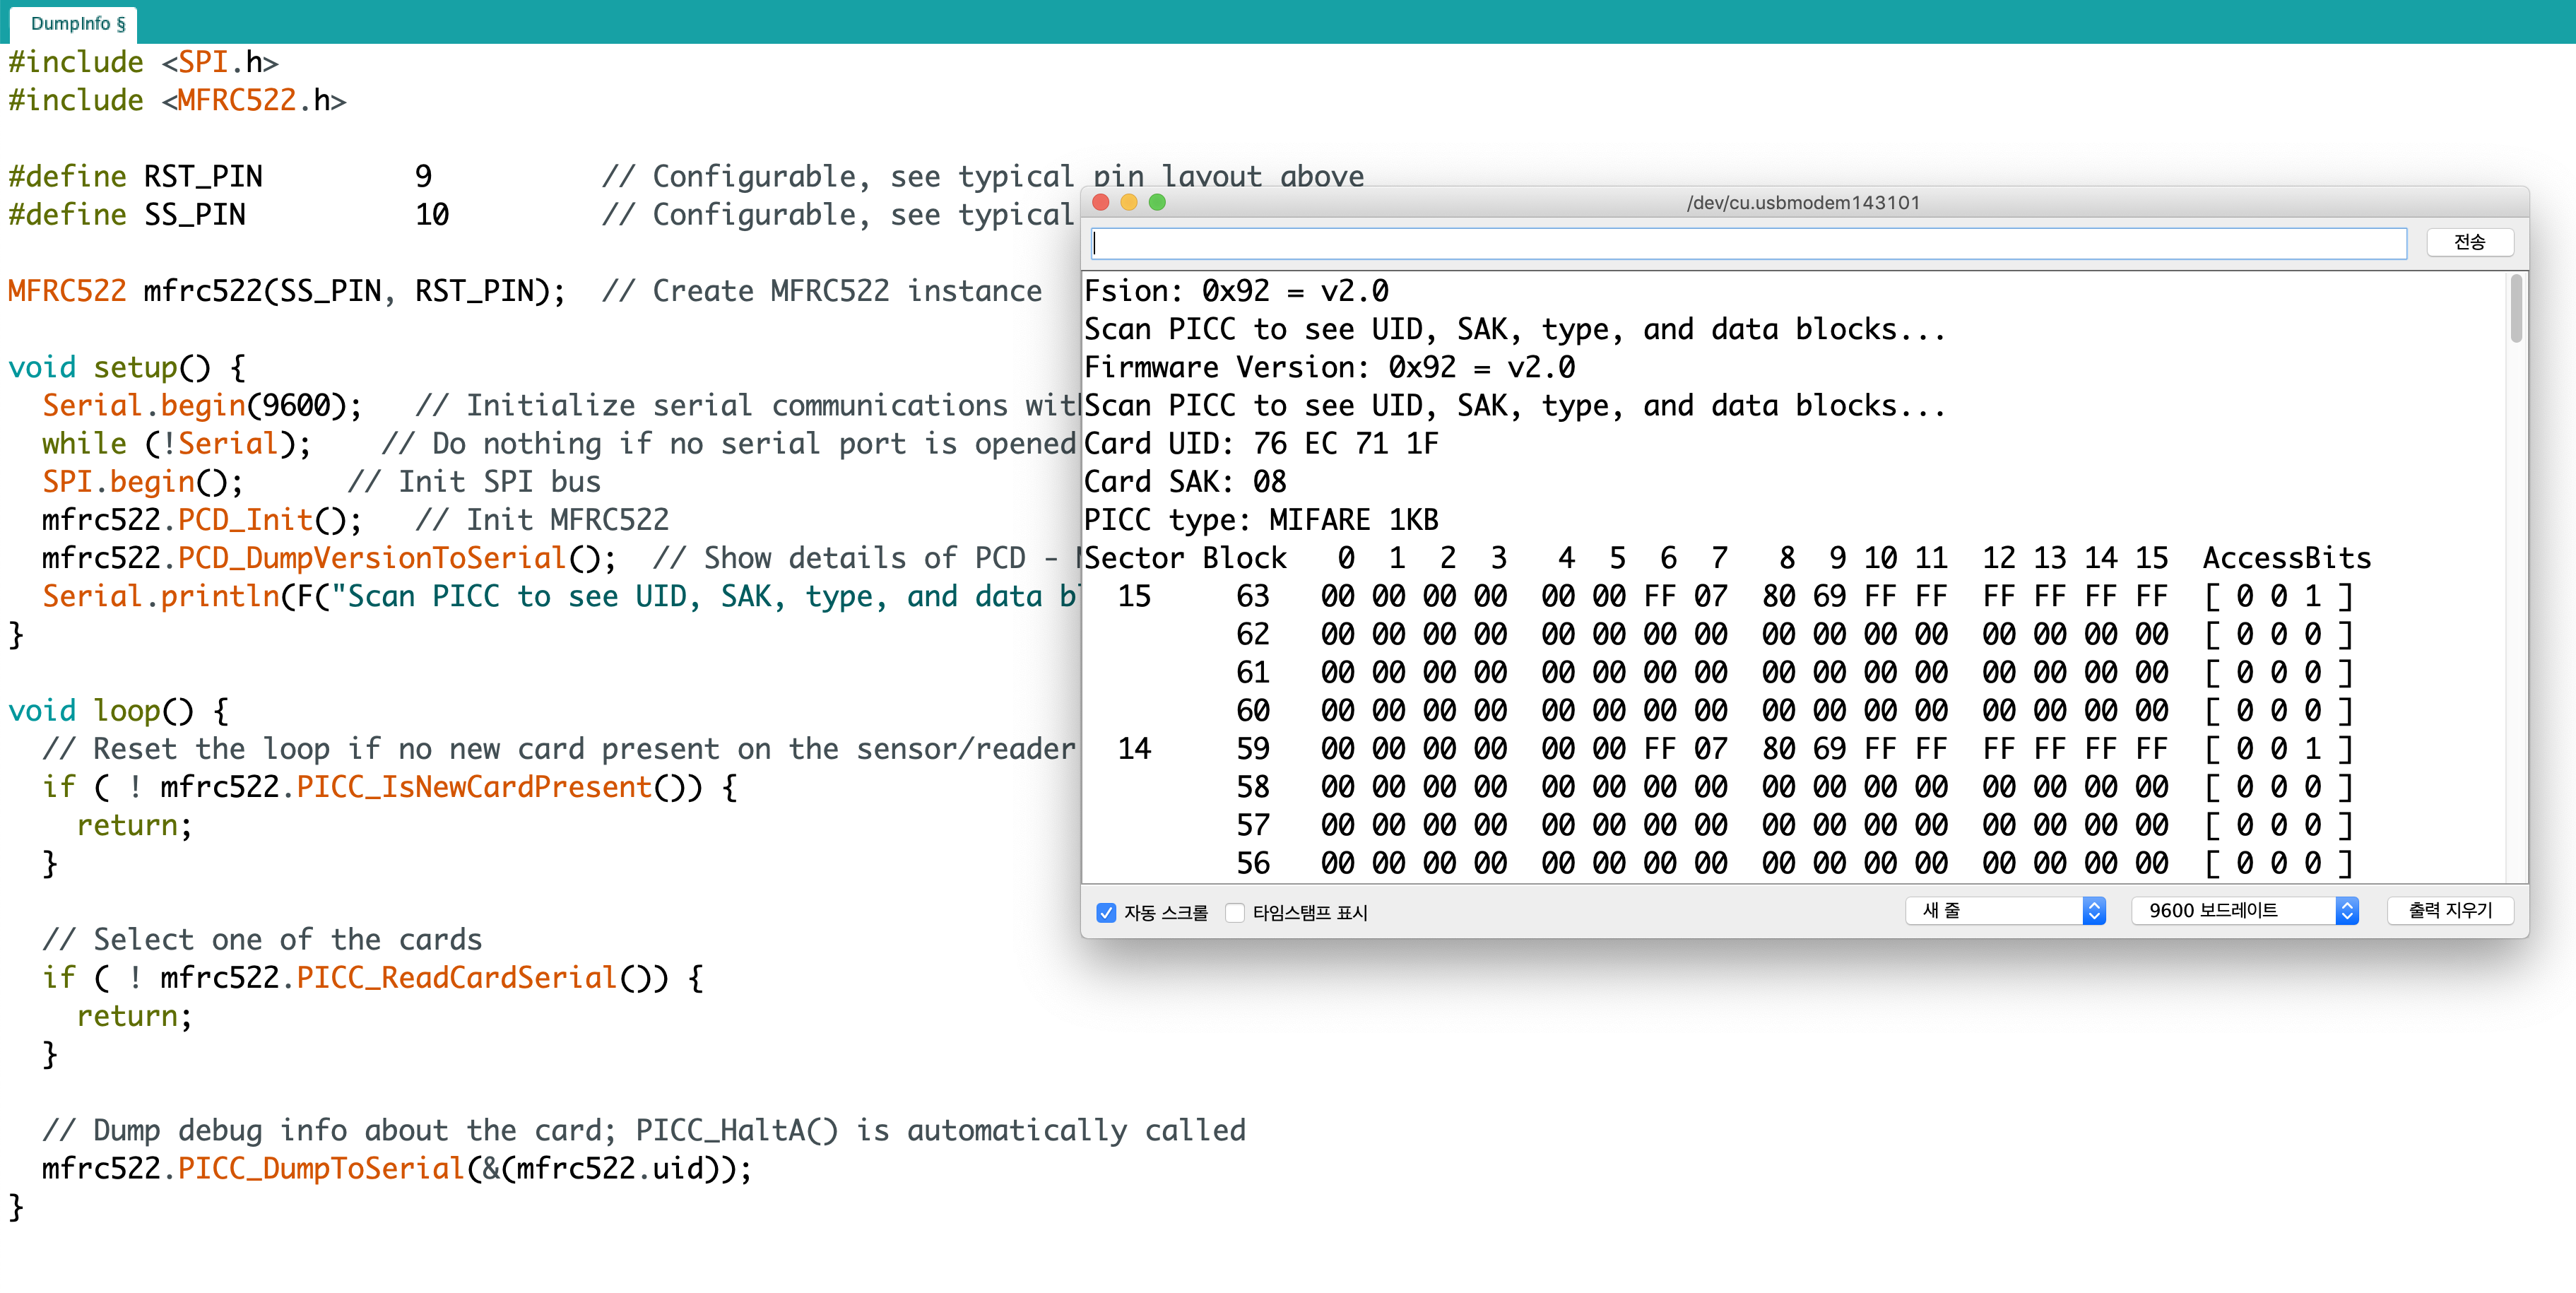Switch to the DumpInfo sketch tab
The width and height of the screenshot is (2576, 1293).
tap(77, 23)
